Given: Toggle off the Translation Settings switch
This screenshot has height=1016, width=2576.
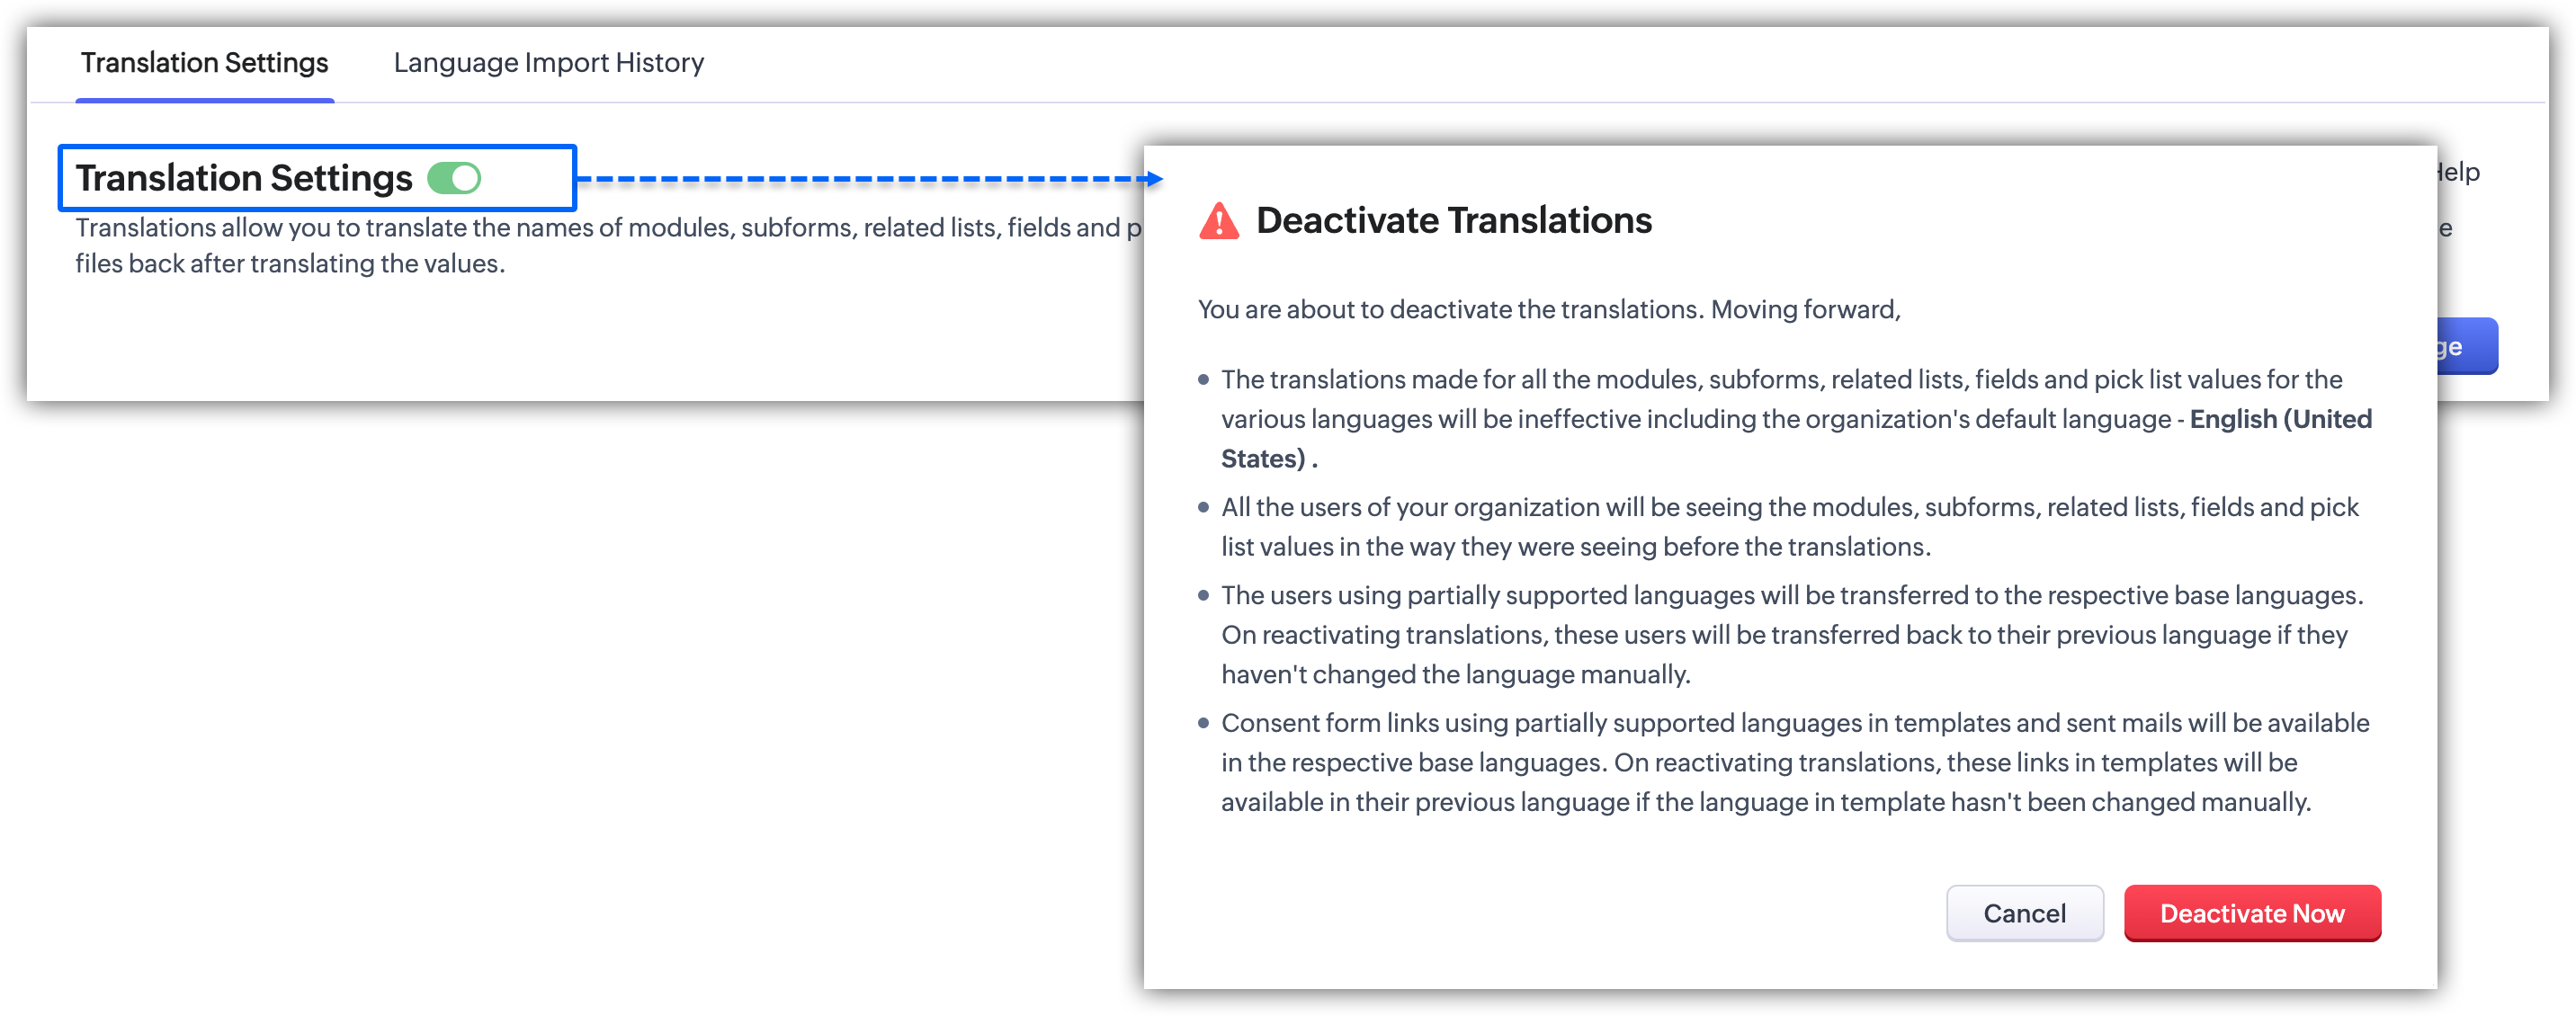Looking at the screenshot, I should point(455,178).
